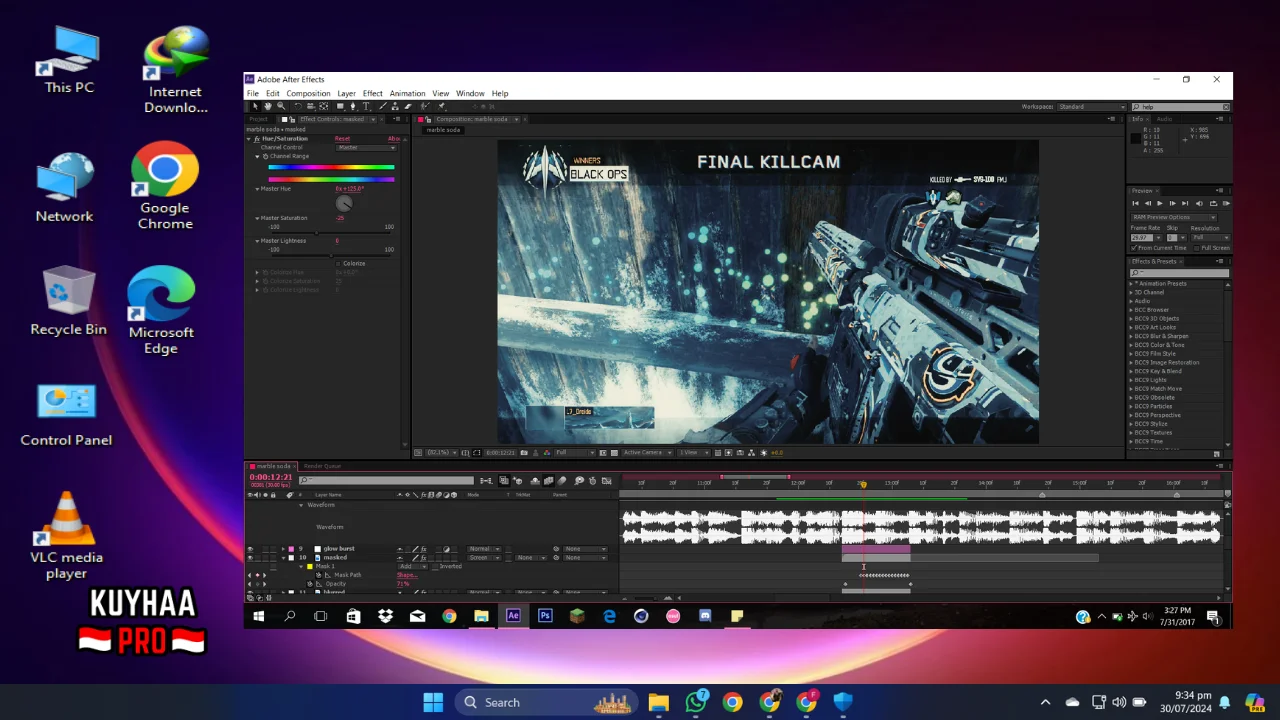This screenshot has height=720, width=1280.
Task: Select the Zoom magnifier tool
Action: point(281,106)
